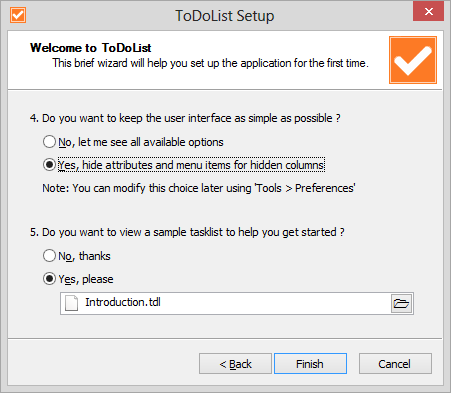Go back using the '< Back' button

[x=235, y=364]
